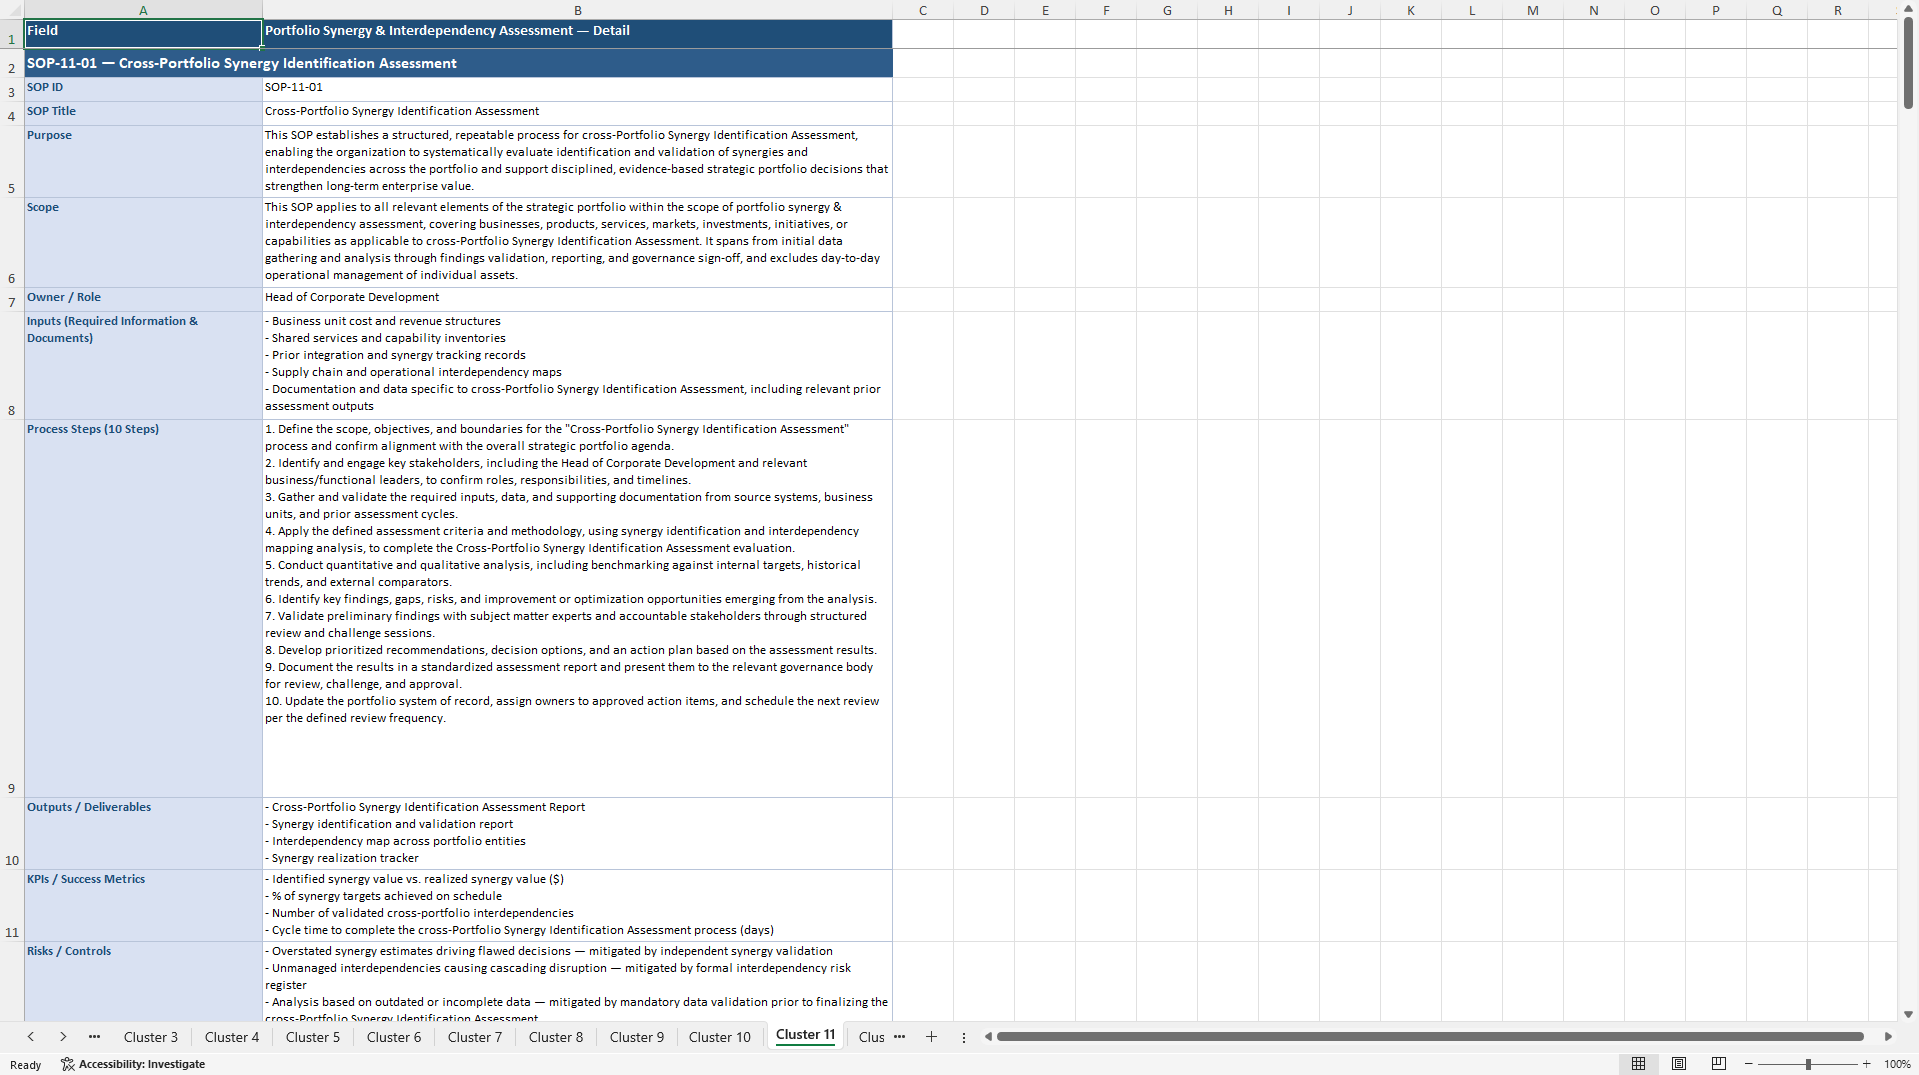Add a new sheet with plus icon
The image size is (1919, 1075).
tap(931, 1037)
